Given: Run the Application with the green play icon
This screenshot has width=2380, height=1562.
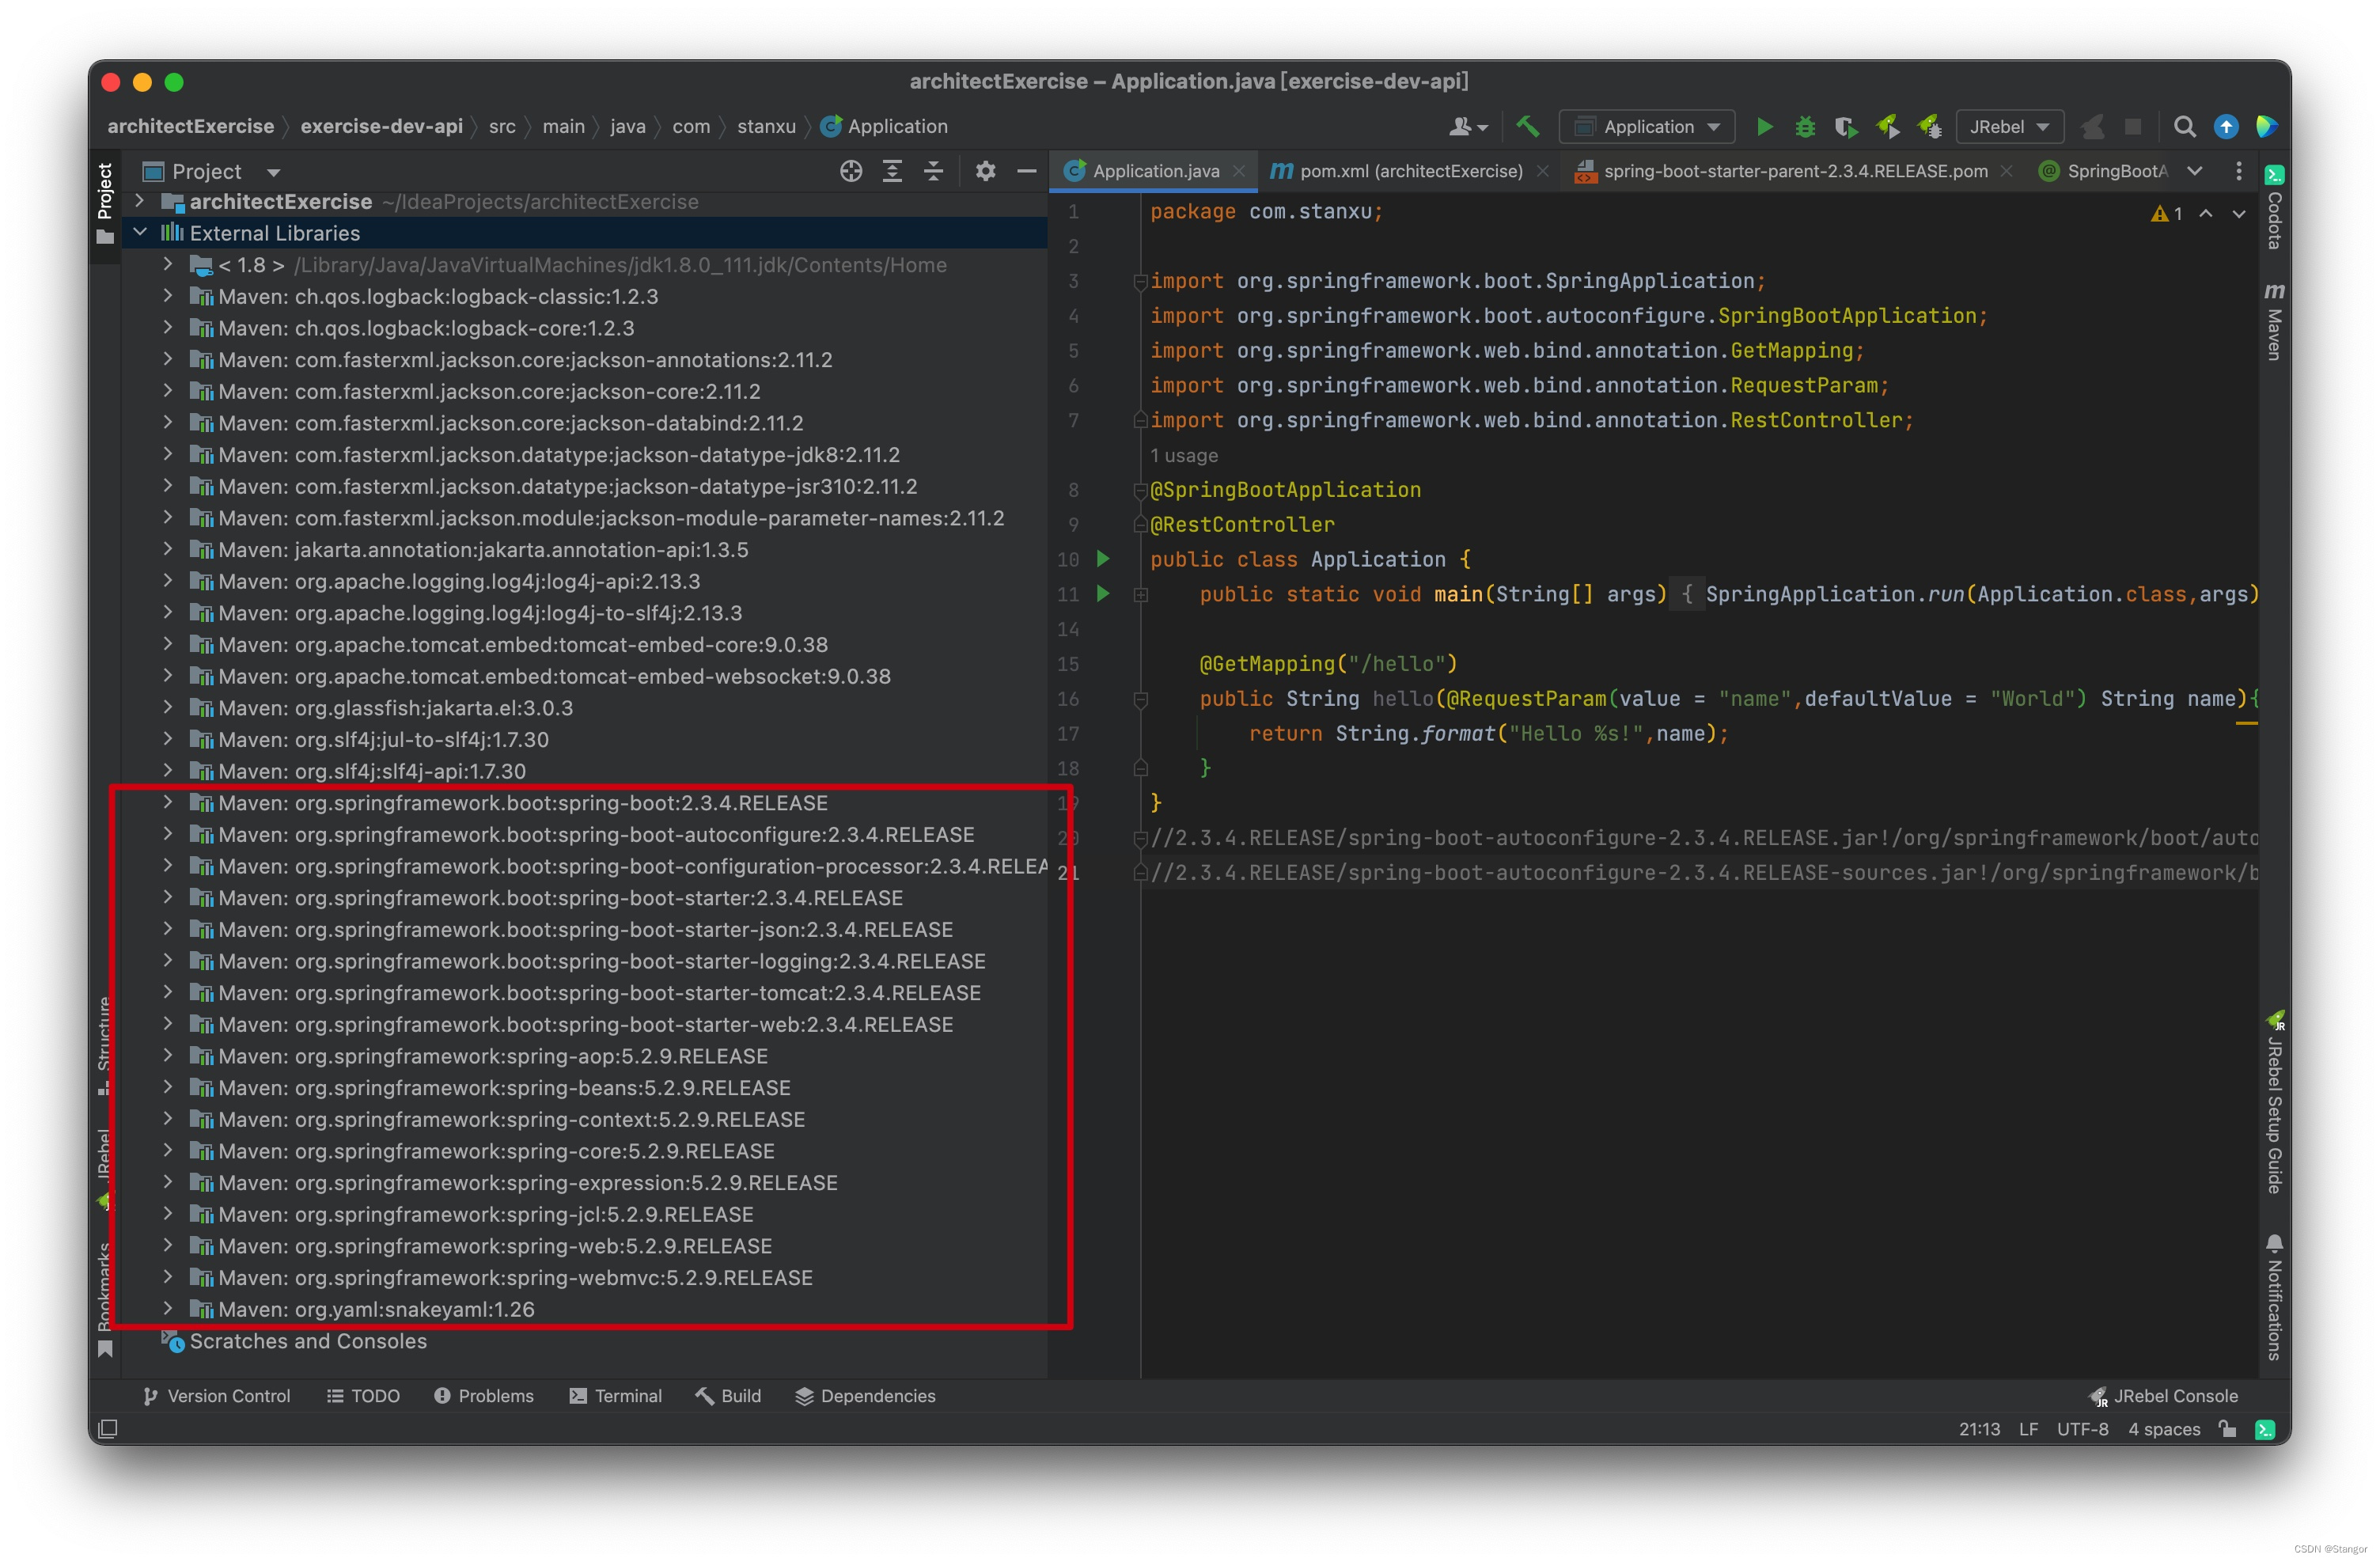Looking at the screenshot, I should (x=1765, y=127).
